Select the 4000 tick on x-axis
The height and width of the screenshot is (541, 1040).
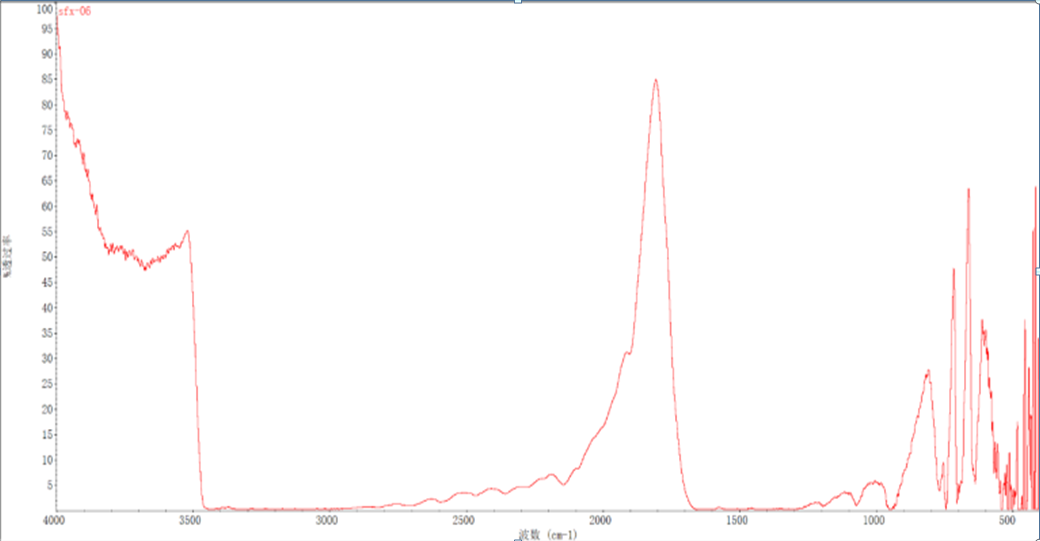point(55,521)
